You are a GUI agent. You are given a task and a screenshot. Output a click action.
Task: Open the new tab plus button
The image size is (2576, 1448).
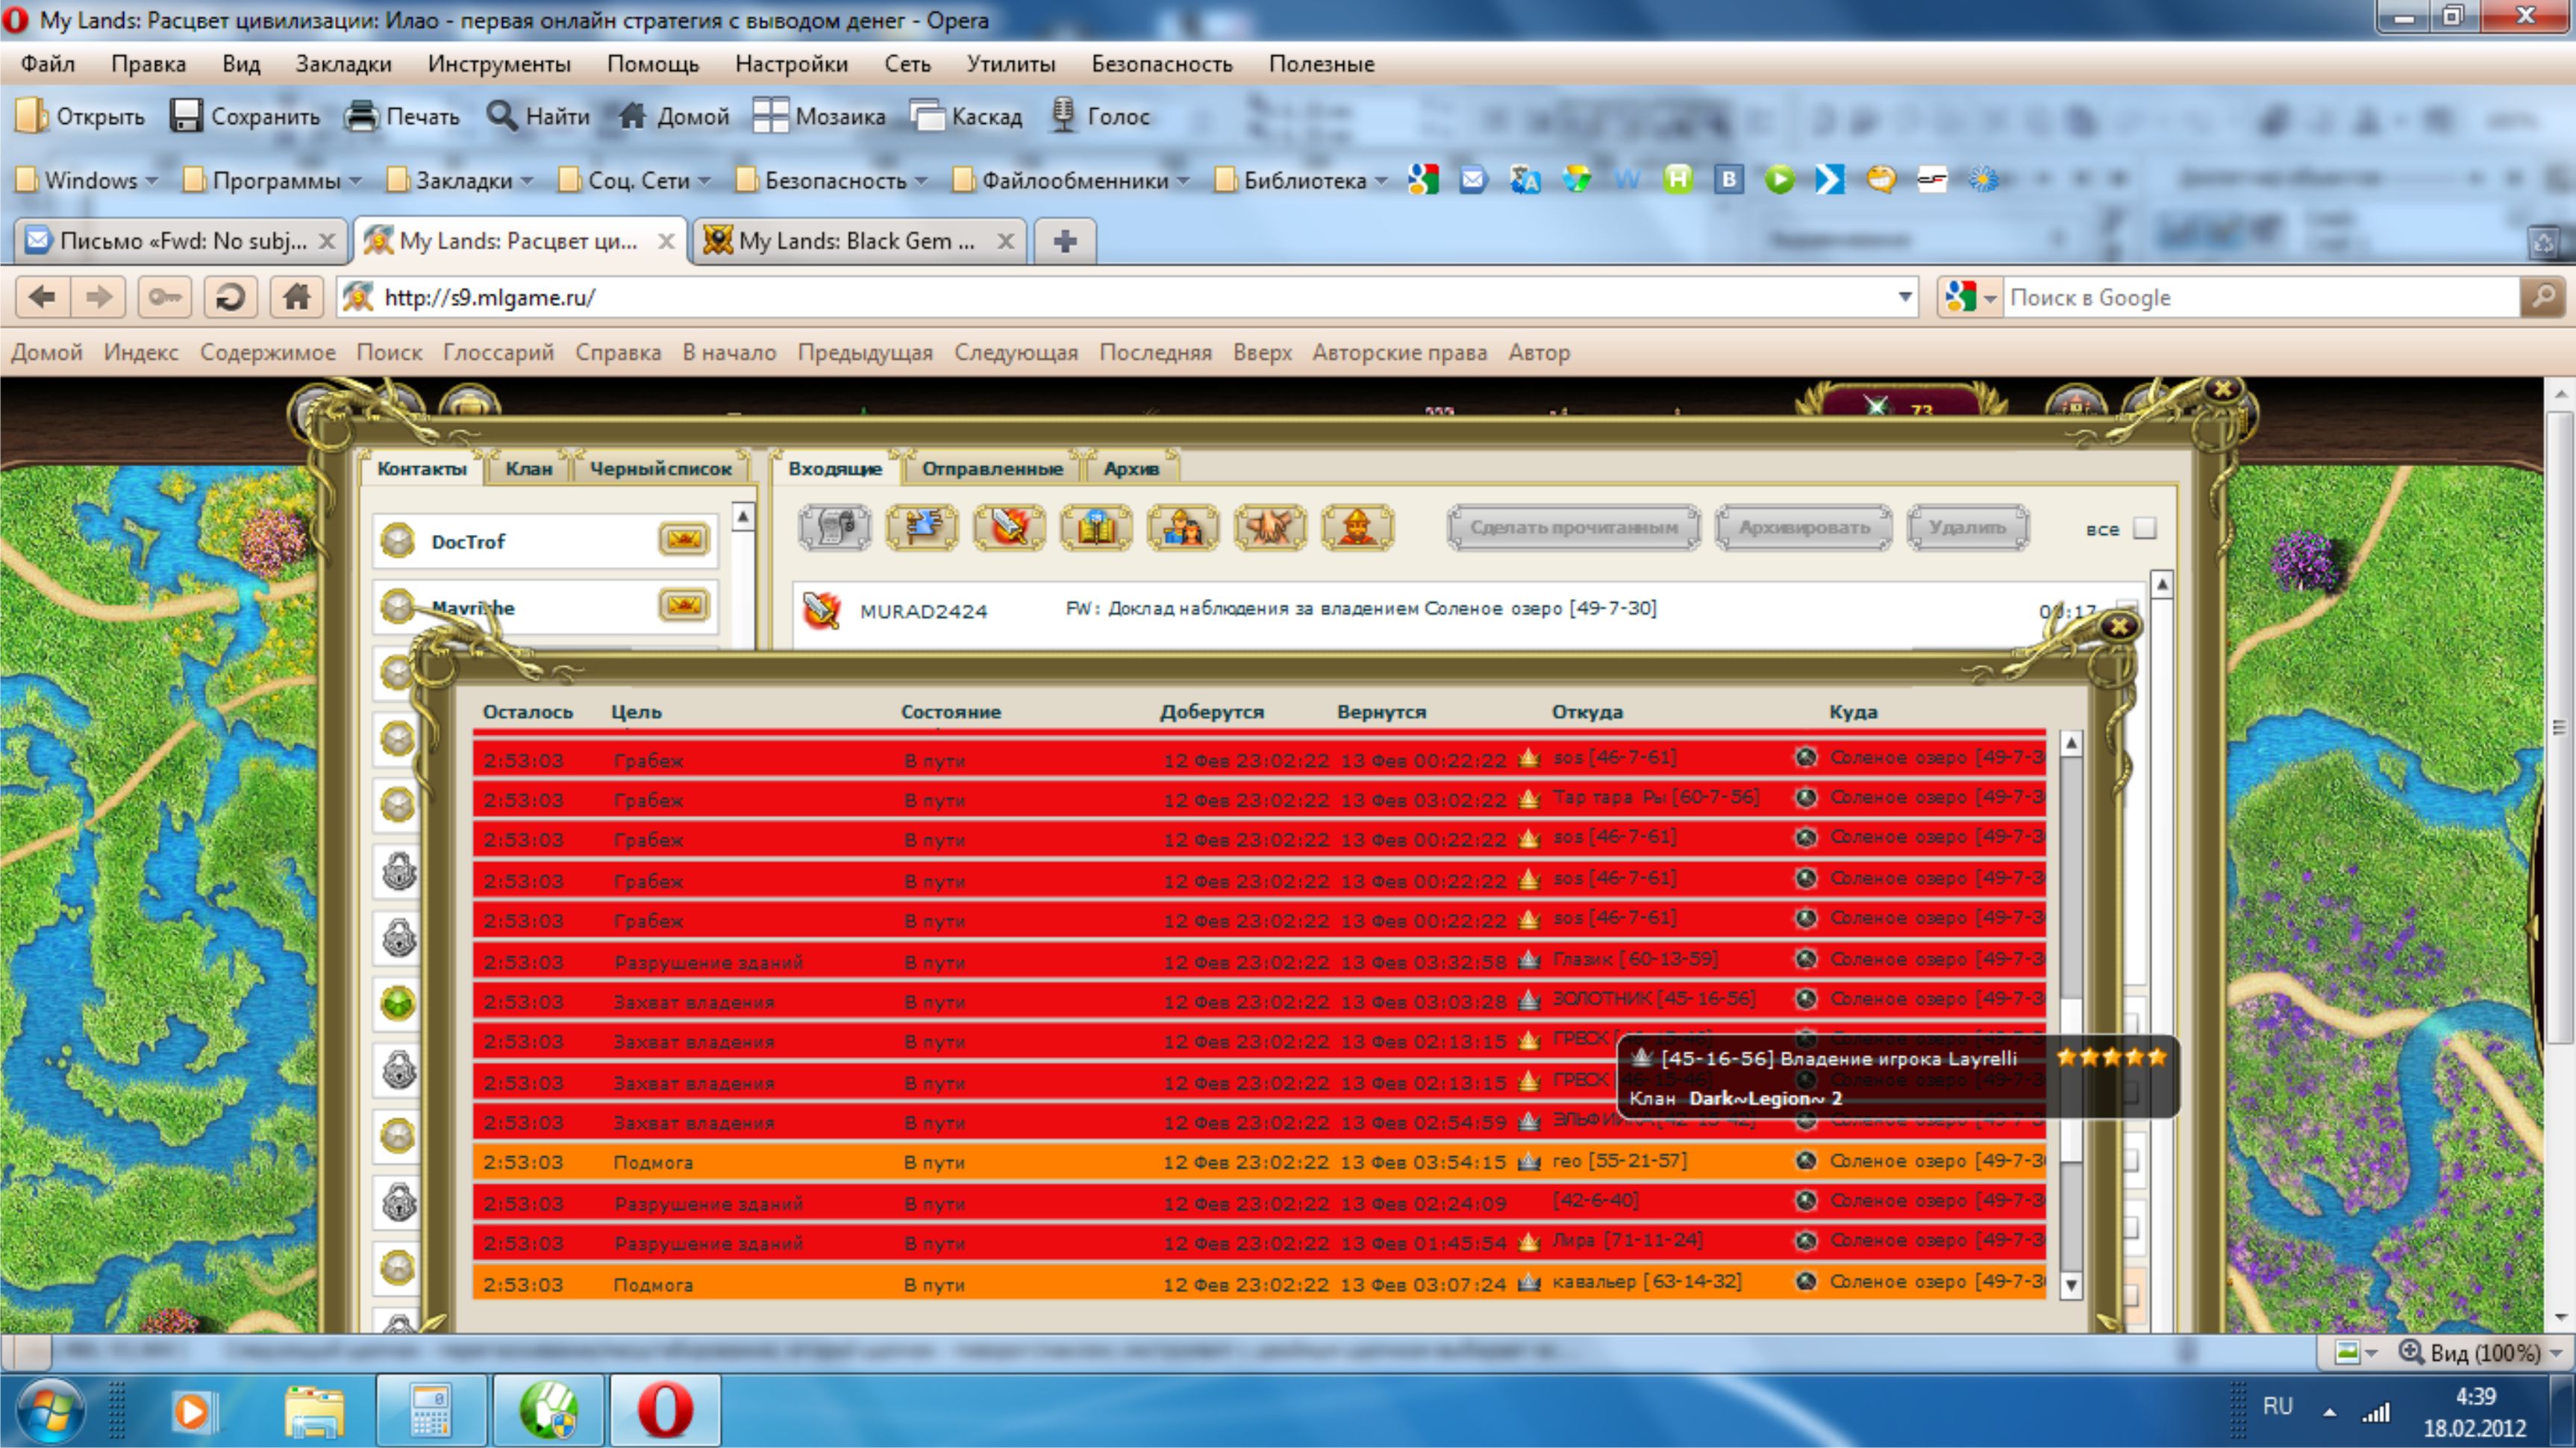point(1065,241)
